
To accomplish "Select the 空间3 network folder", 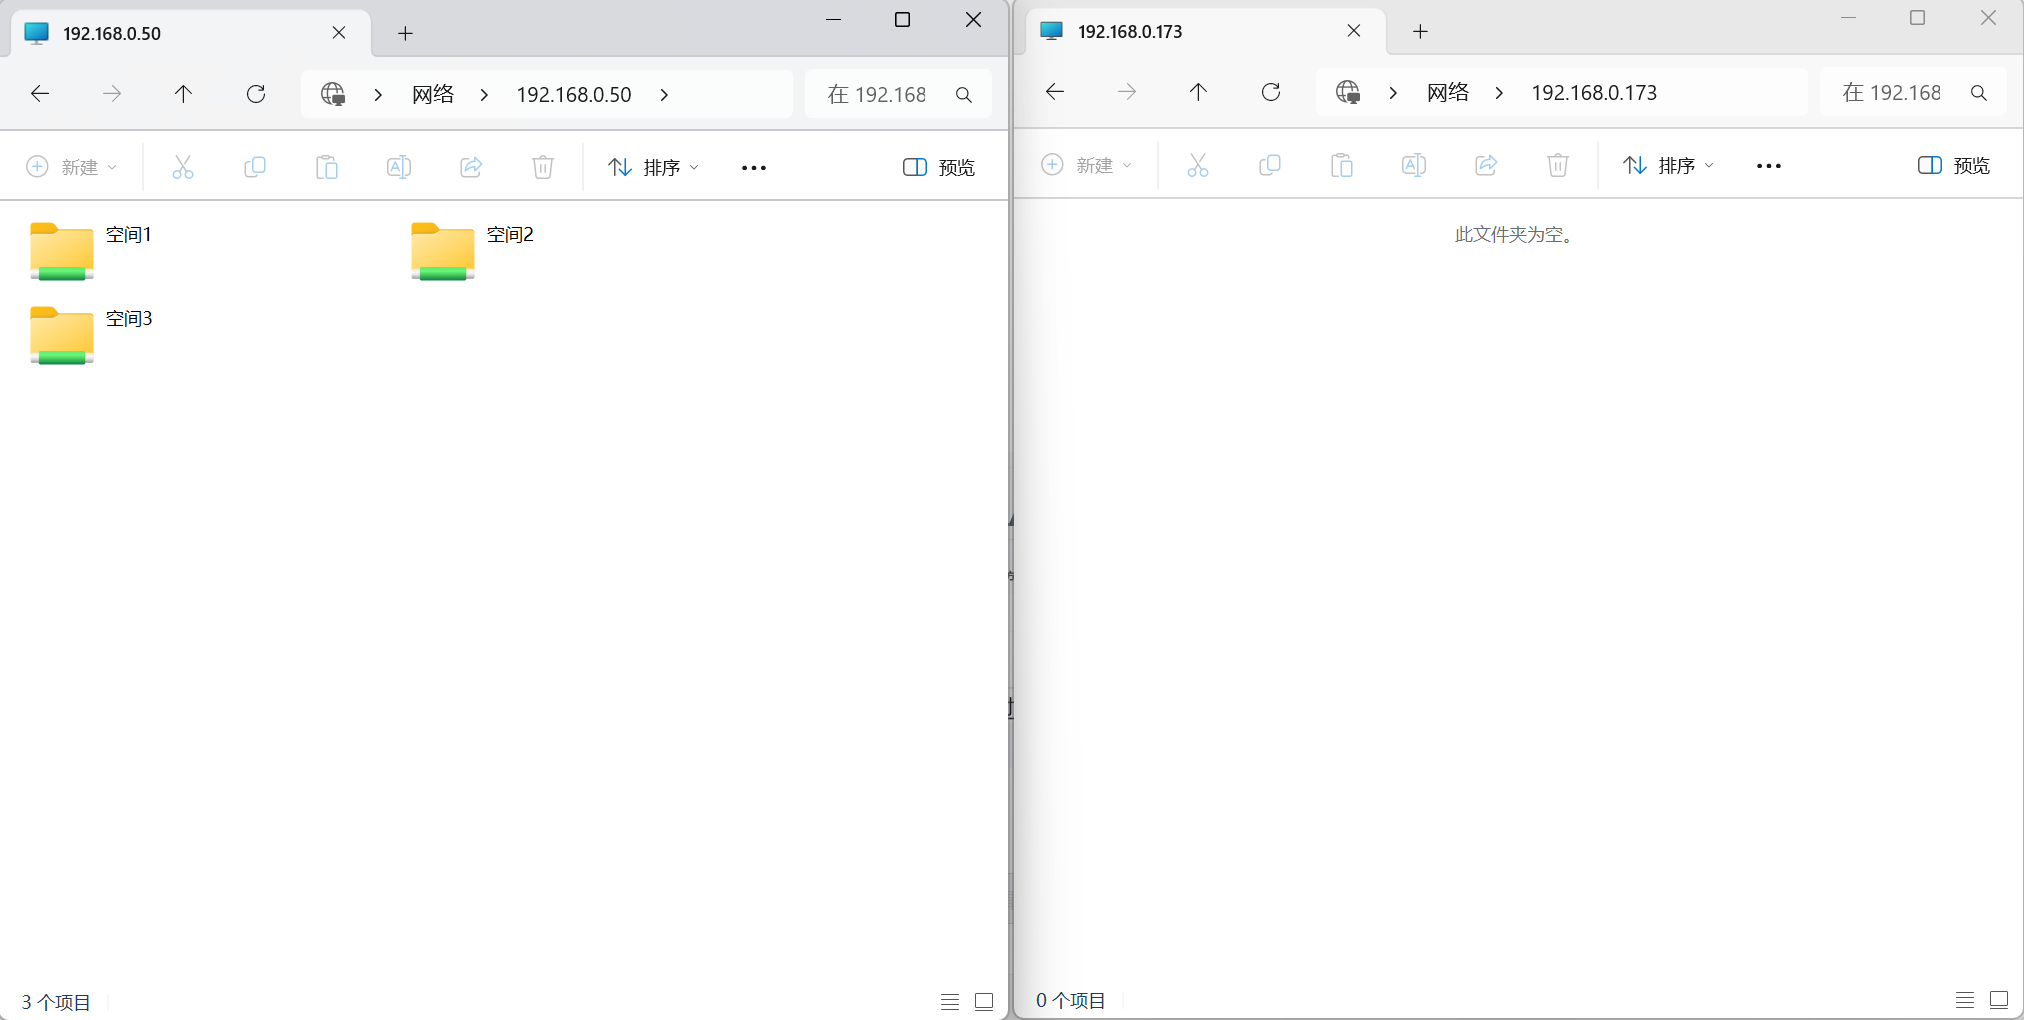I will click(x=91, y=334).
